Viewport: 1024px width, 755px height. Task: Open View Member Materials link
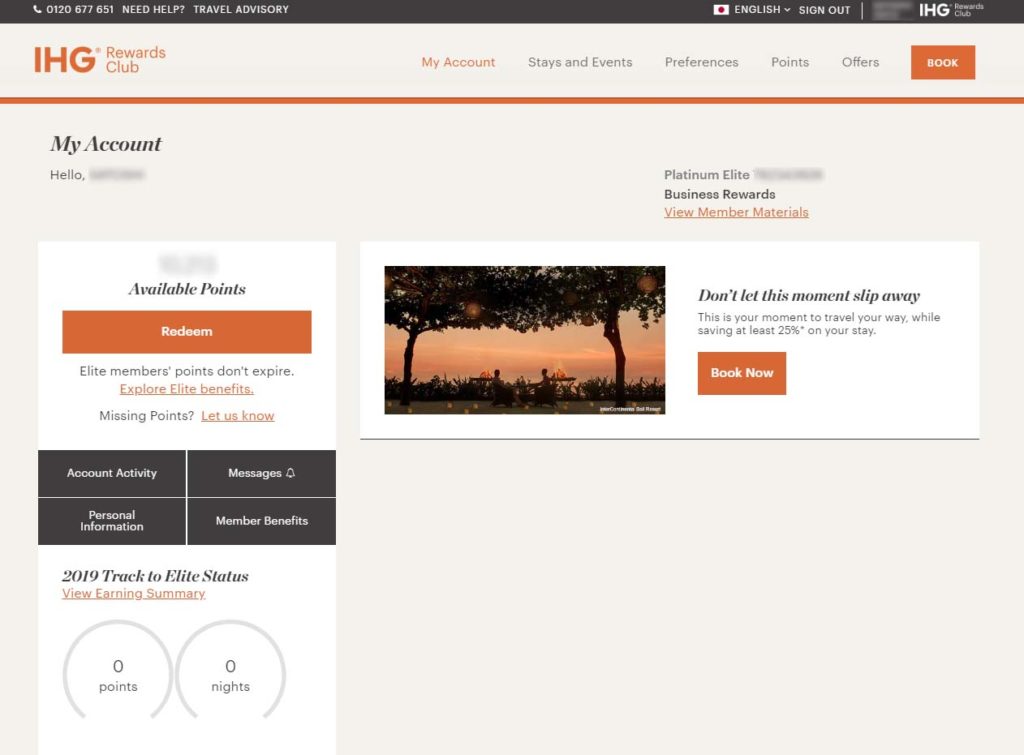pos(736,212)
